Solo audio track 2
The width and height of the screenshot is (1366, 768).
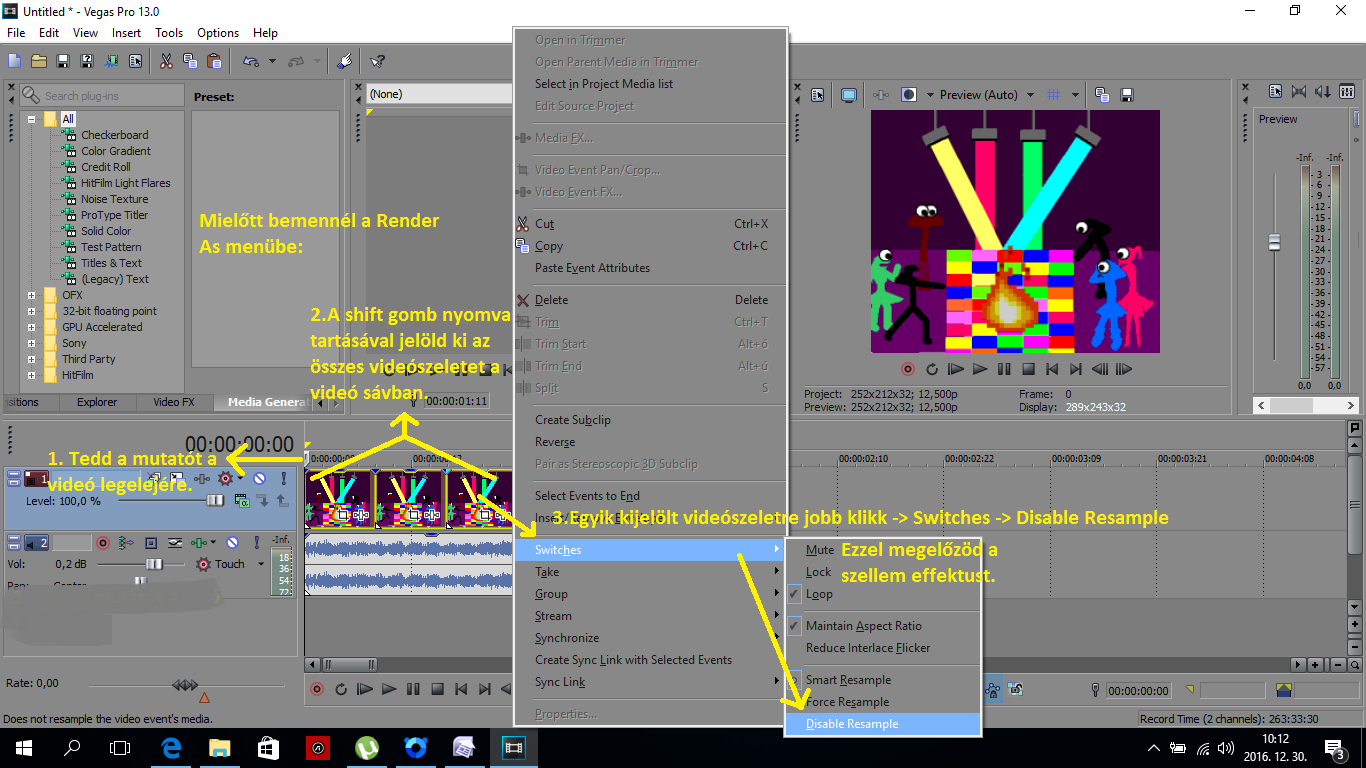point(256,543)
